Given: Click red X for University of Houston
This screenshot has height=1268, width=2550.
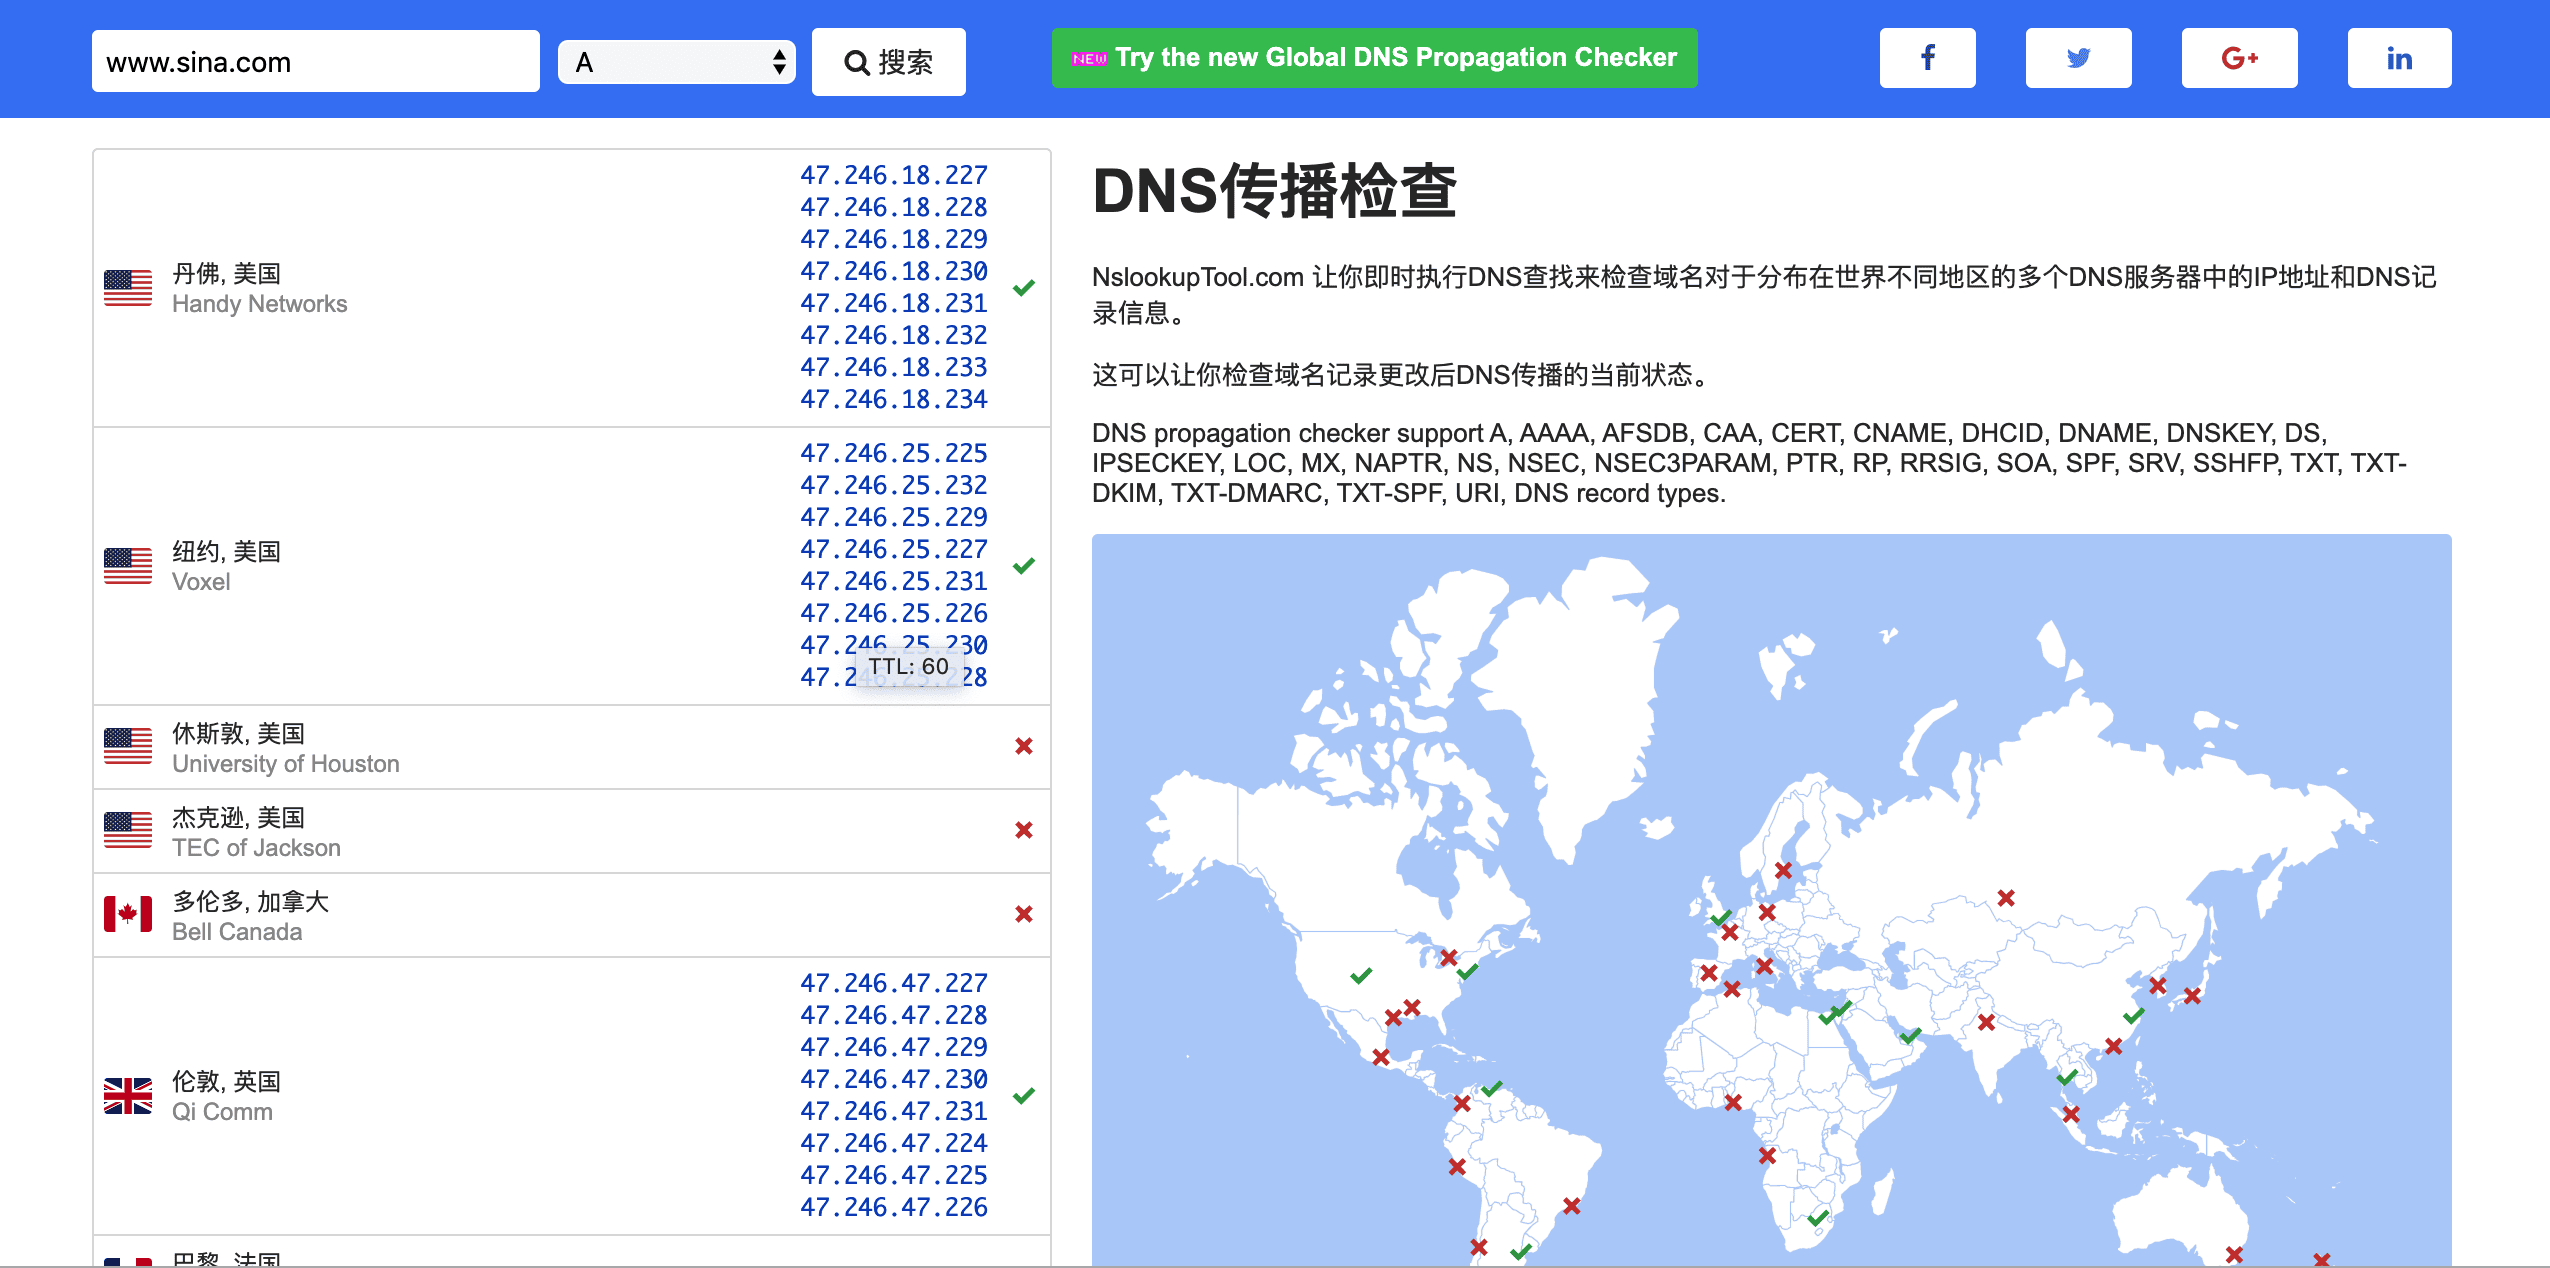Looking at the screenshot, I should (1023, 746).
